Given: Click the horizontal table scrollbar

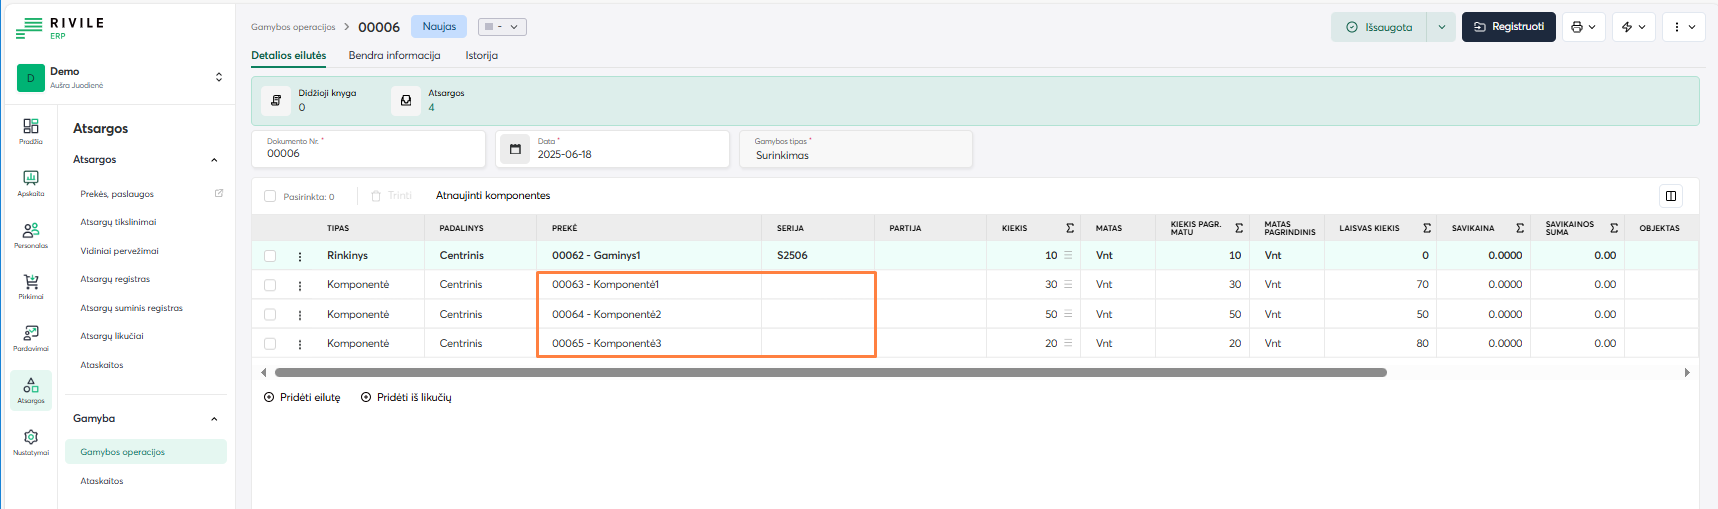Looking at the screenshot, I should click(x=830, y=372).
